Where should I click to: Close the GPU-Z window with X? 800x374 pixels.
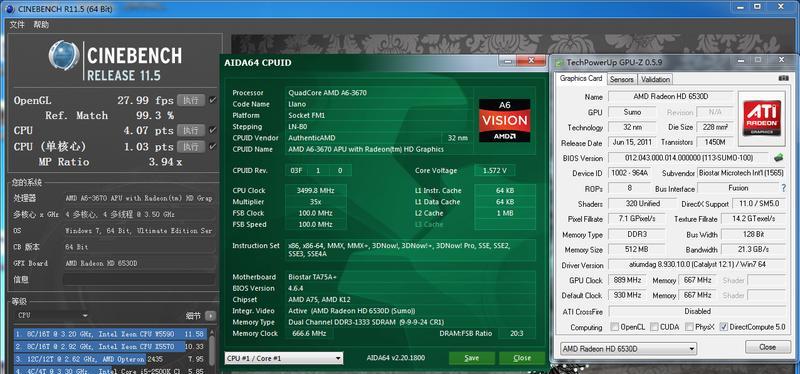pyautogui.click(x=780, y=61)
